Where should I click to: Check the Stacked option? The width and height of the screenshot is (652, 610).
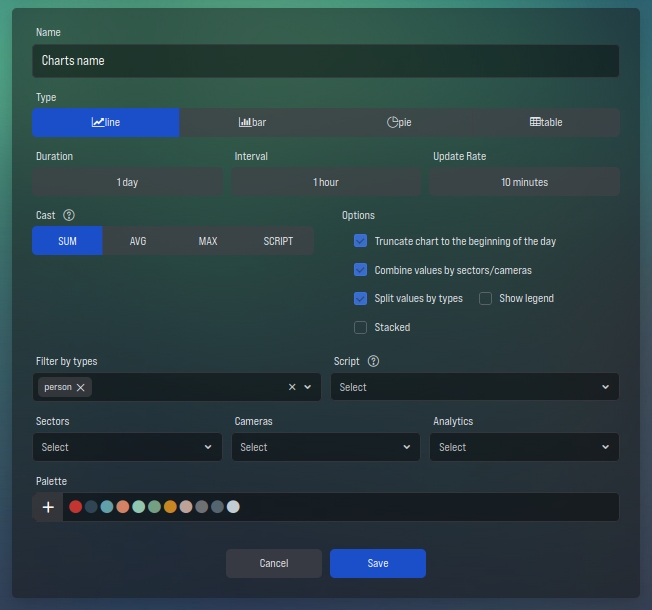point(361,327)
